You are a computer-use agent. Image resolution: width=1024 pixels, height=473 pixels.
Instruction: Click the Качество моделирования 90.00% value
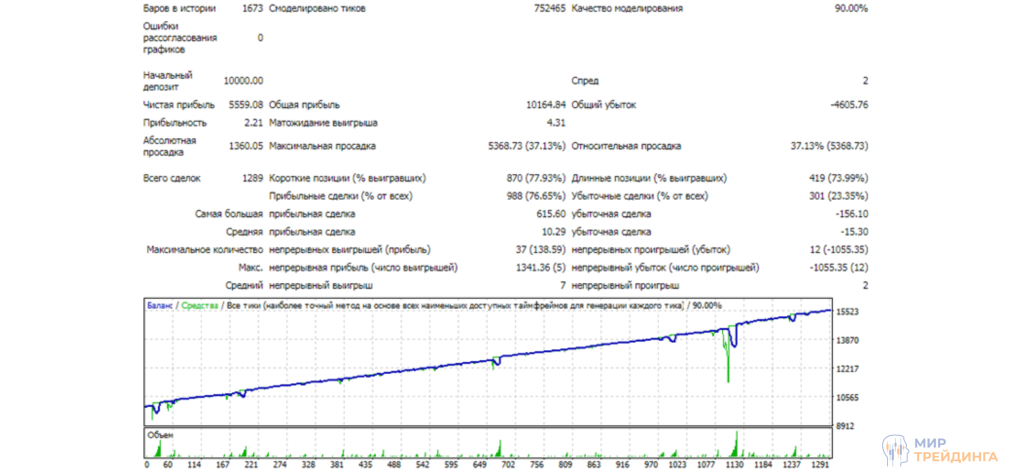[850, 8]
